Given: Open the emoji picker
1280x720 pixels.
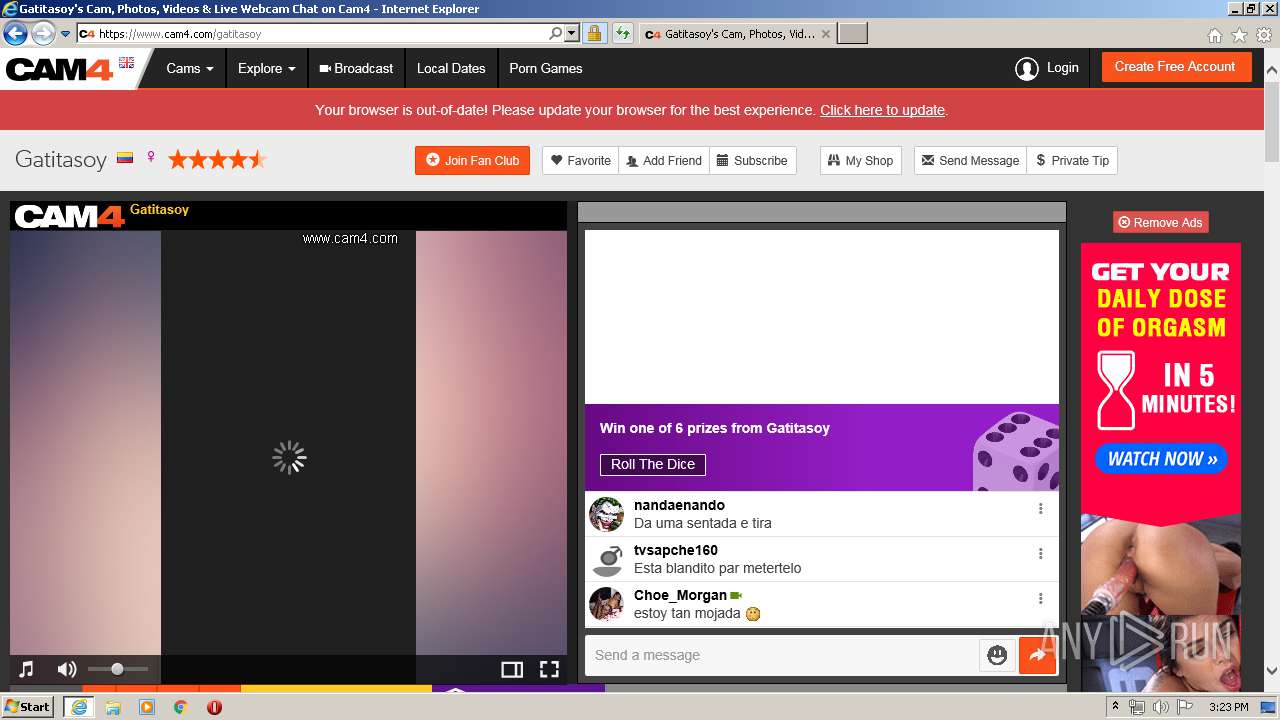Looking at the screenshot, I should (997, 655).
